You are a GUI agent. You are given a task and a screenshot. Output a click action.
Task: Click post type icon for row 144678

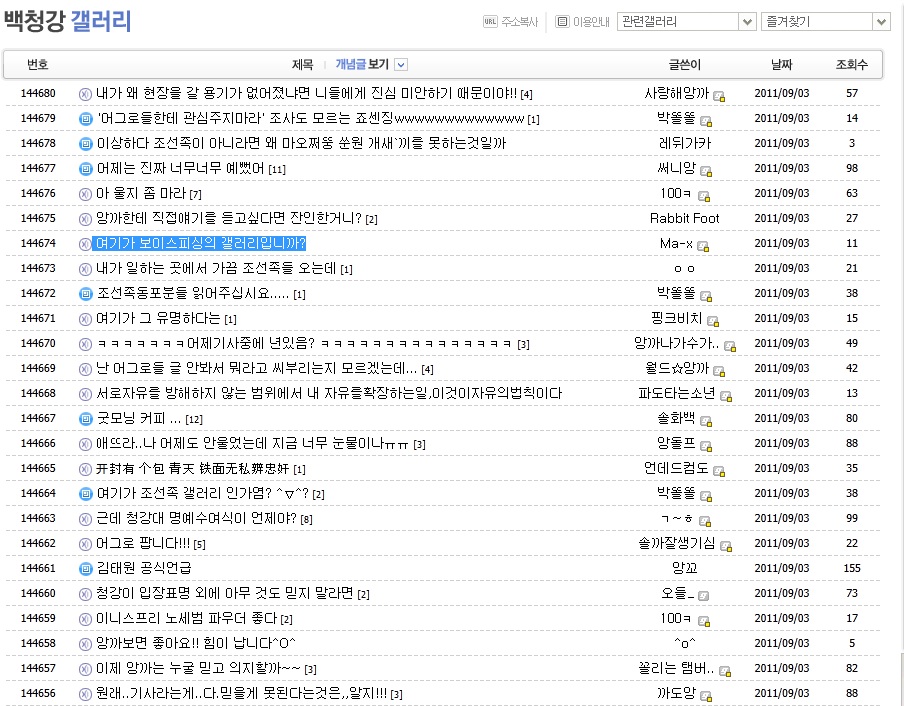pyautogui.click(x=85, y=144)
